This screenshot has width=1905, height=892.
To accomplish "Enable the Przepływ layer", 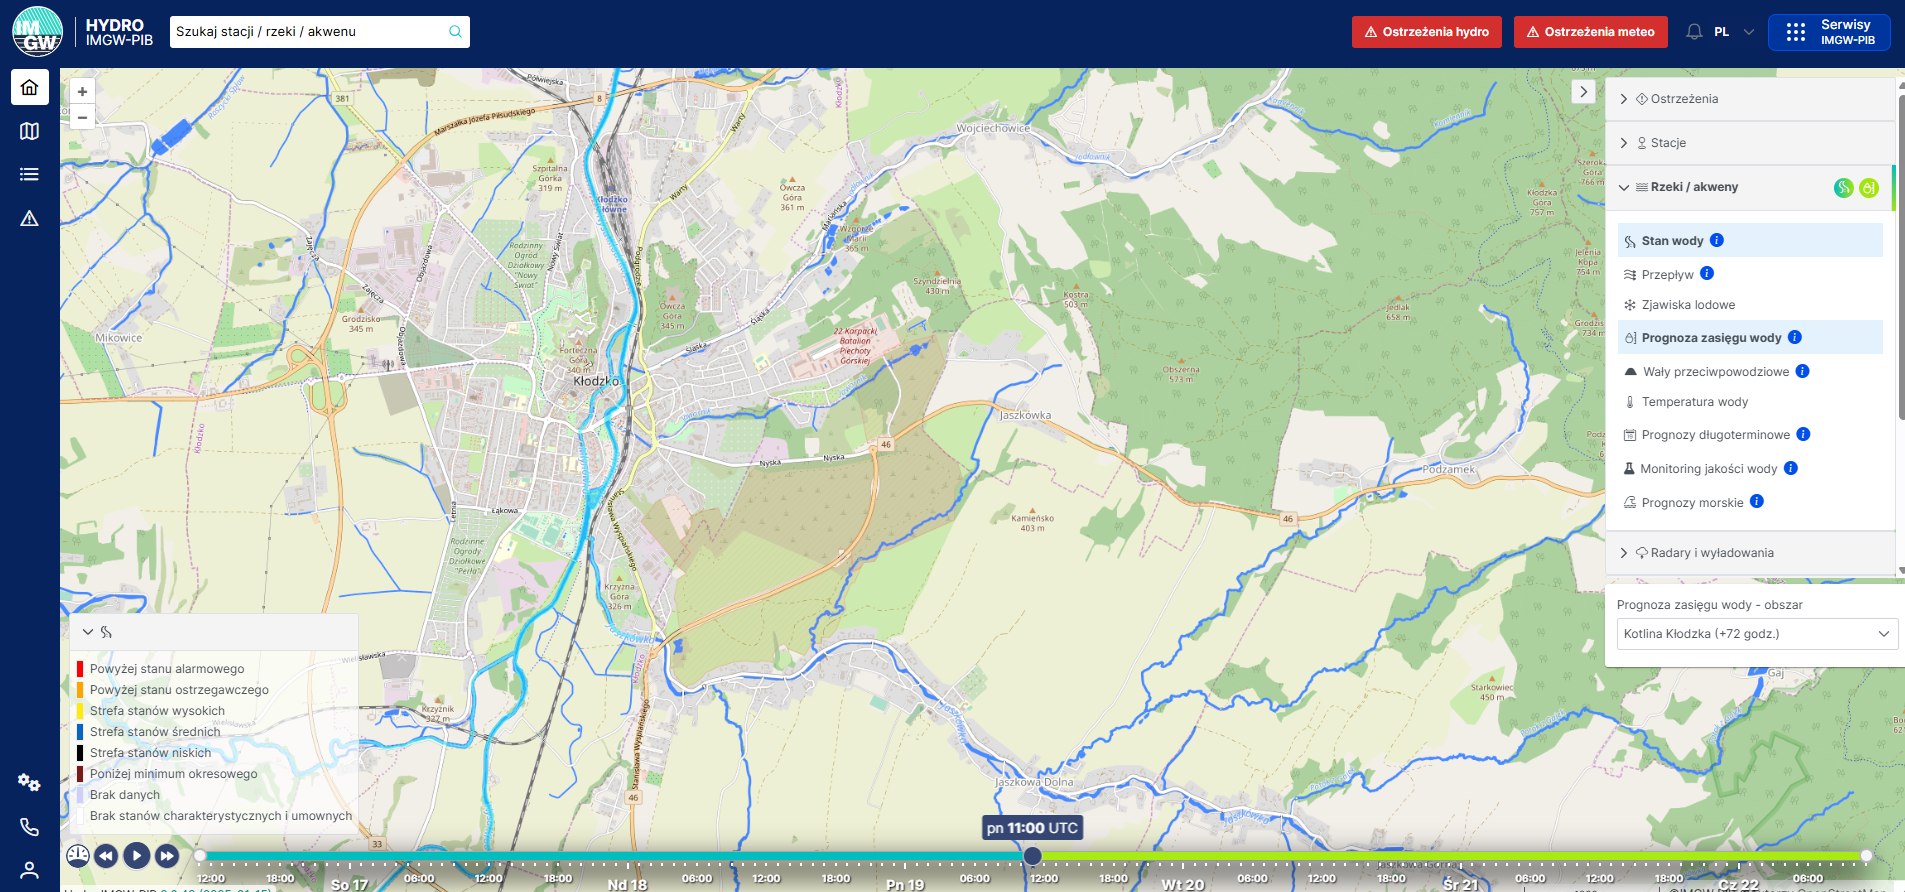I will pos(1667,275).
